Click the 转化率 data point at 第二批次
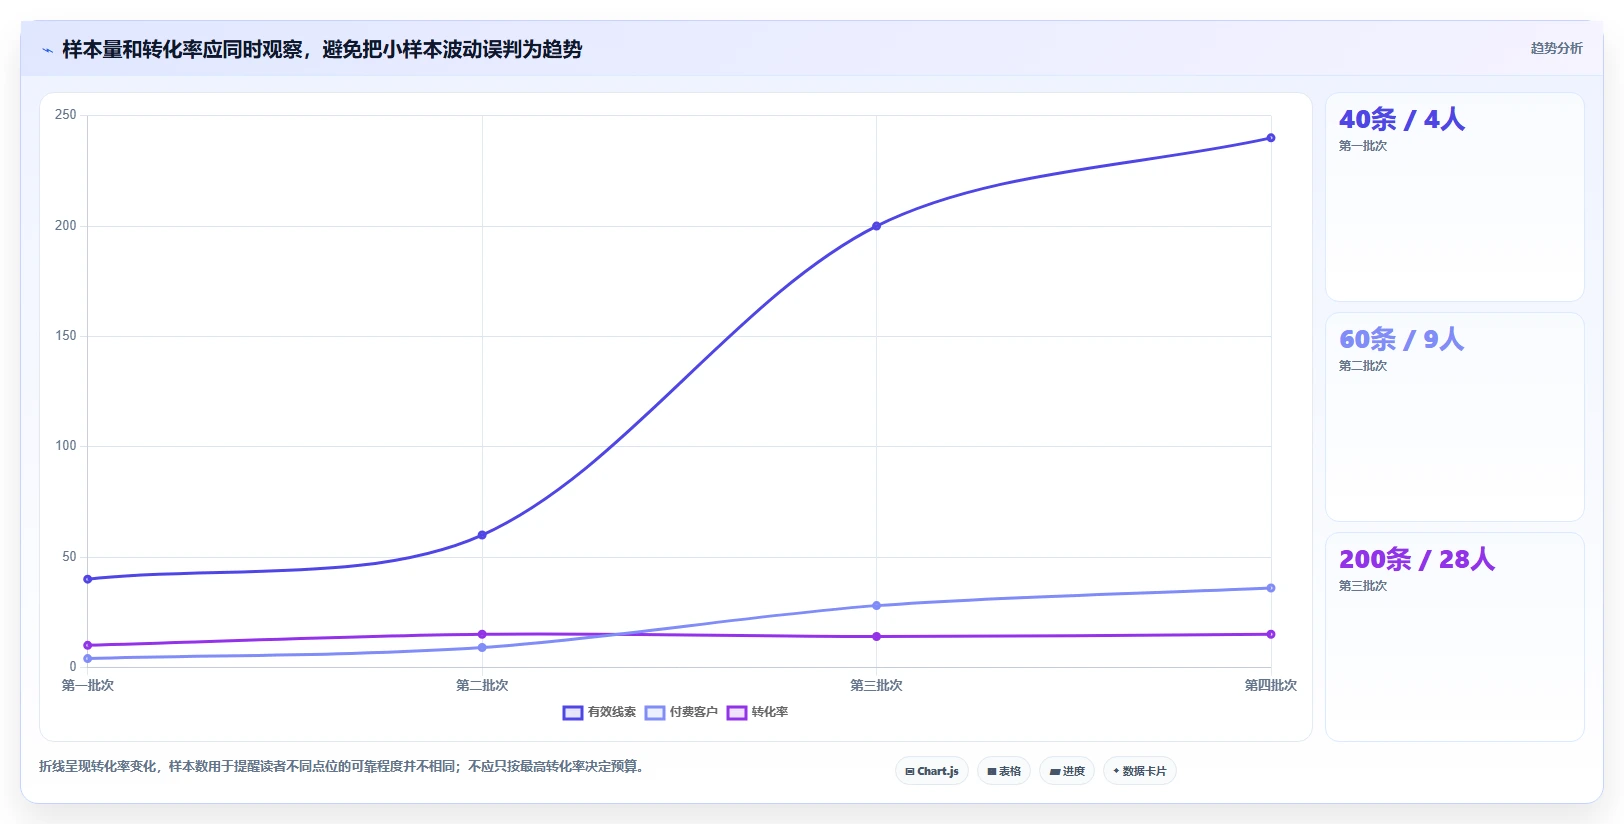The height and width of the screenshot is (824, 1624). pos(482,634)
